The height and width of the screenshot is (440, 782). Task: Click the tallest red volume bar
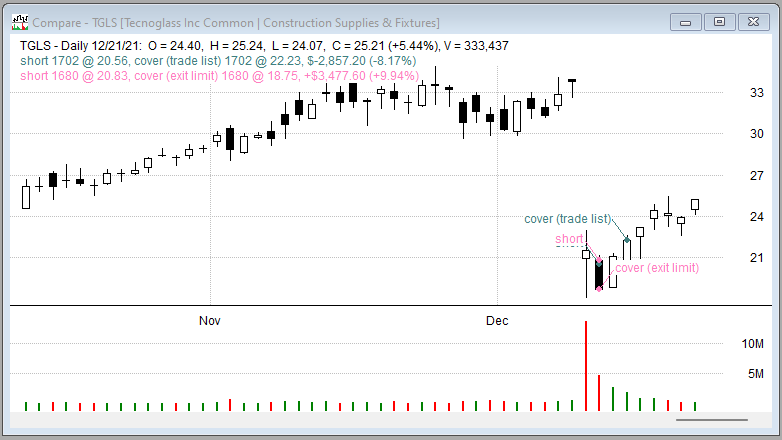pyautogui.click(x=586, y=366)
